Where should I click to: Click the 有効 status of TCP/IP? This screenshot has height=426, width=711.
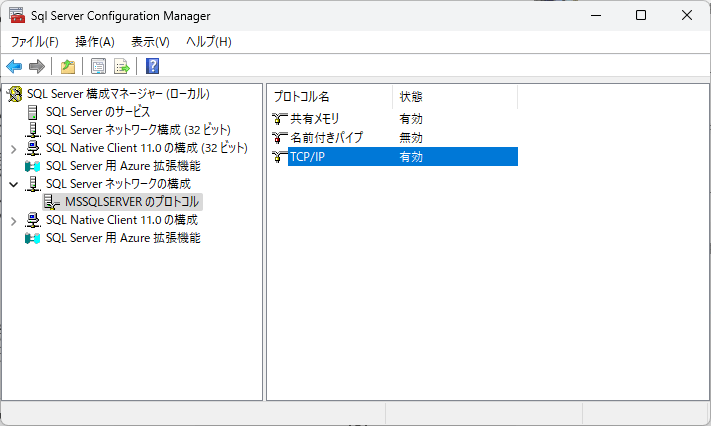411,157
